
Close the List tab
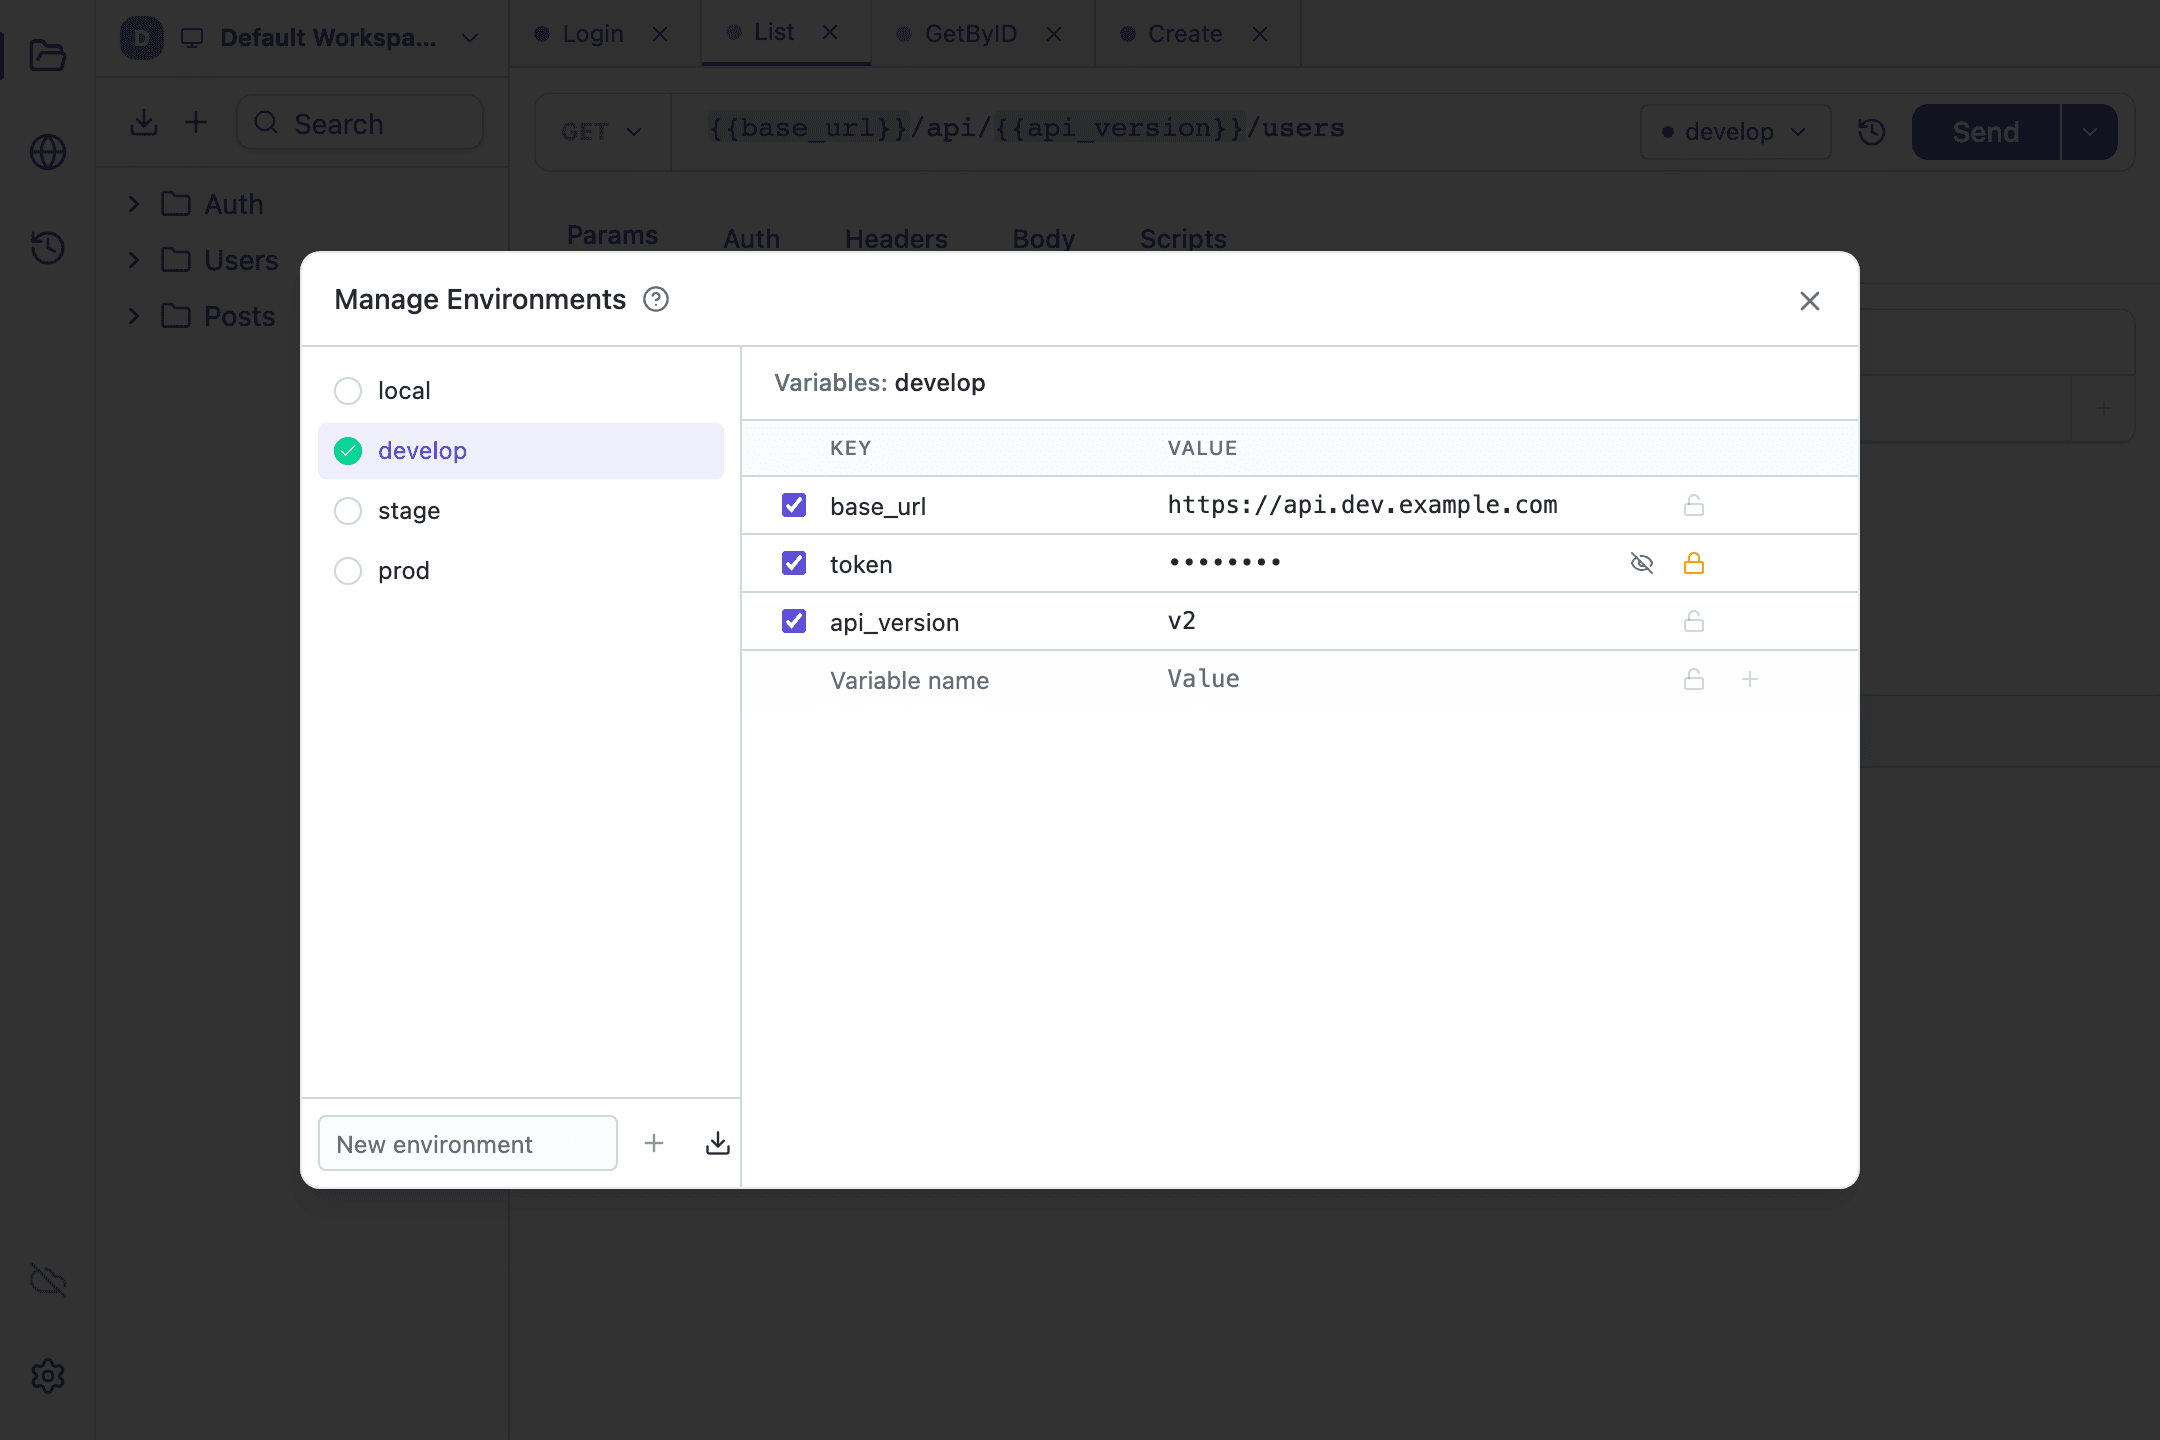click(830, 32)
